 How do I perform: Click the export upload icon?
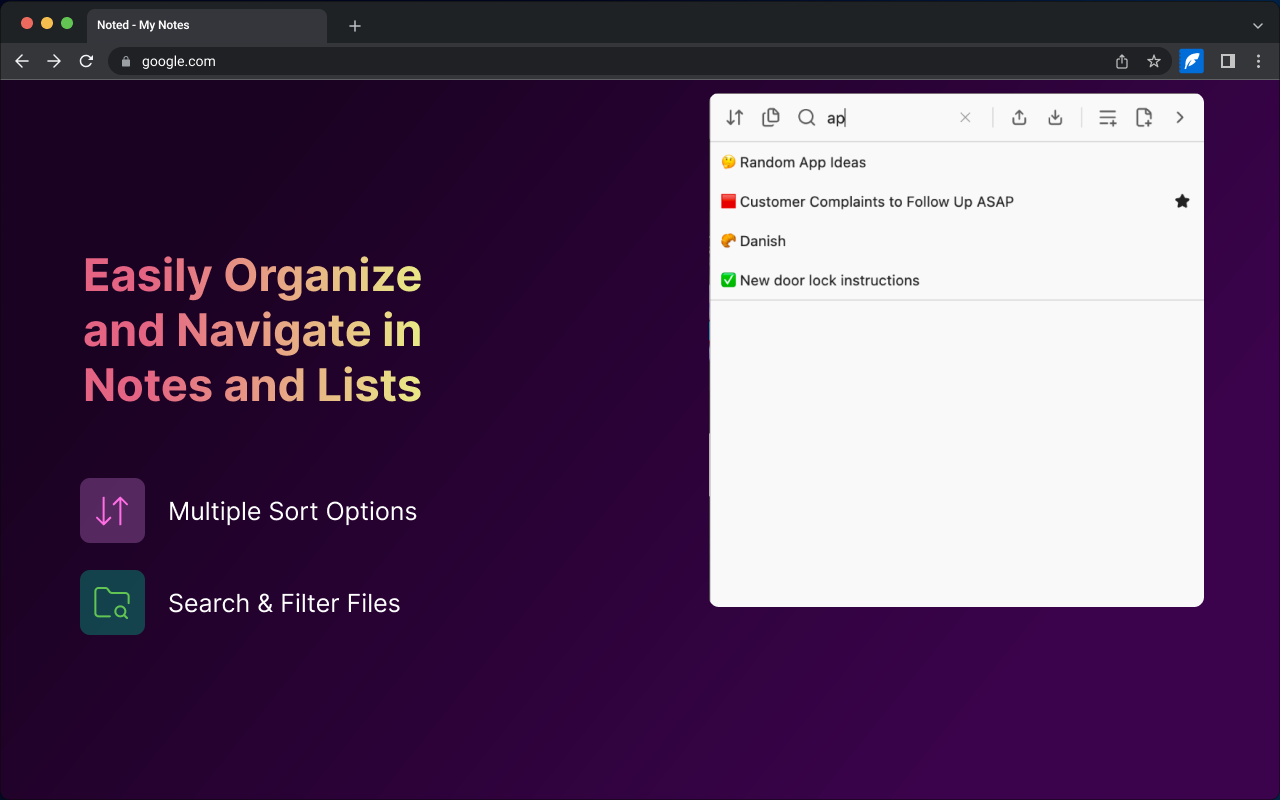1019,118
